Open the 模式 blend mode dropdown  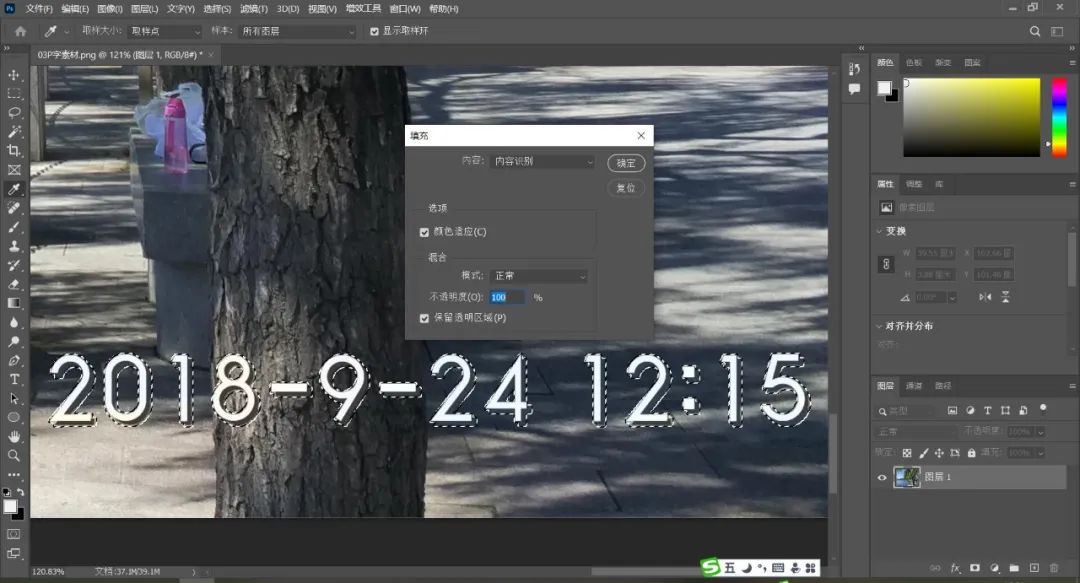(x=539, y=276)
